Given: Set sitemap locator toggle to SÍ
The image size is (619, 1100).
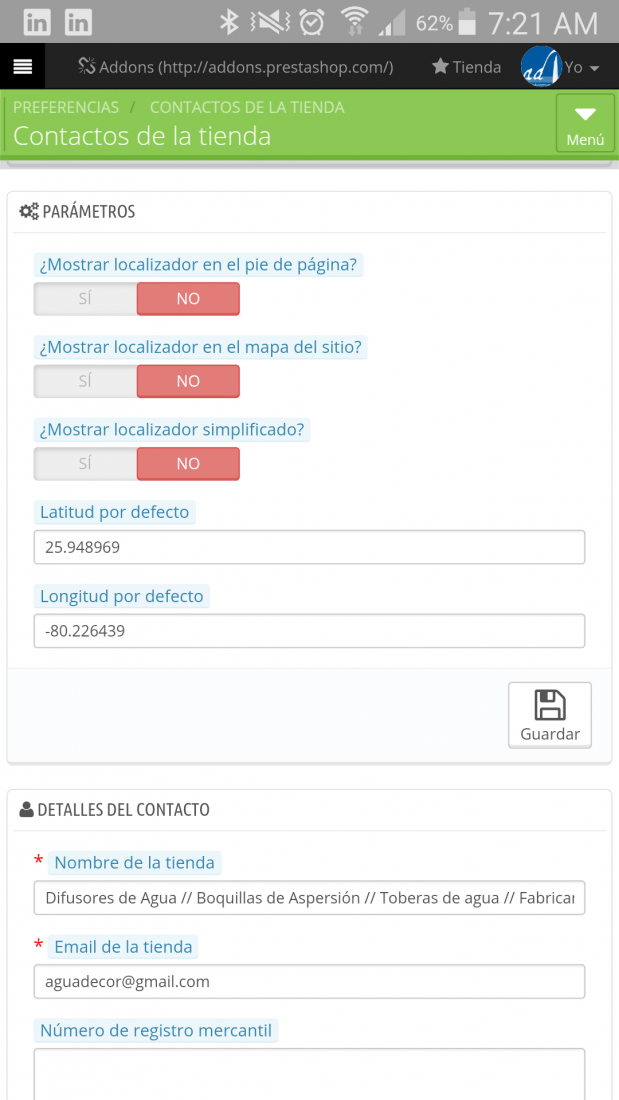Looking at the screenshot, I should click(x=85, y=381).
